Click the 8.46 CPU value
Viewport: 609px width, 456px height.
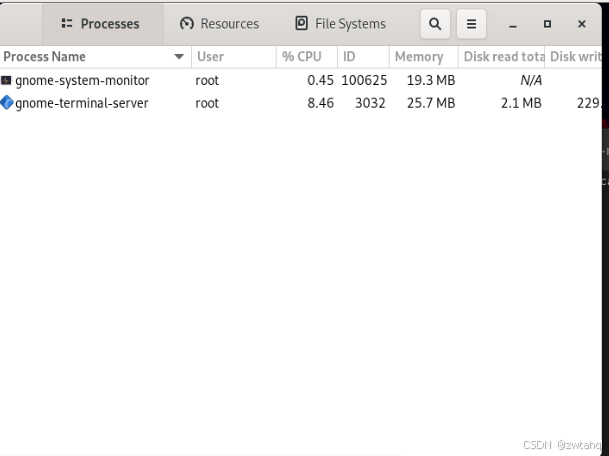point(320,103)
